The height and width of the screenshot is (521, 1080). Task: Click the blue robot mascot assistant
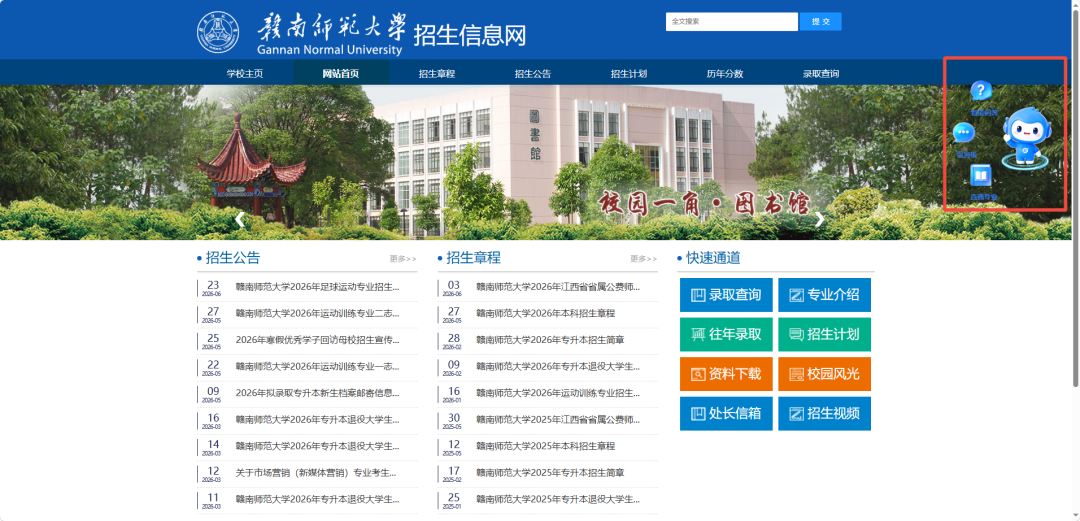[1026, 139]
